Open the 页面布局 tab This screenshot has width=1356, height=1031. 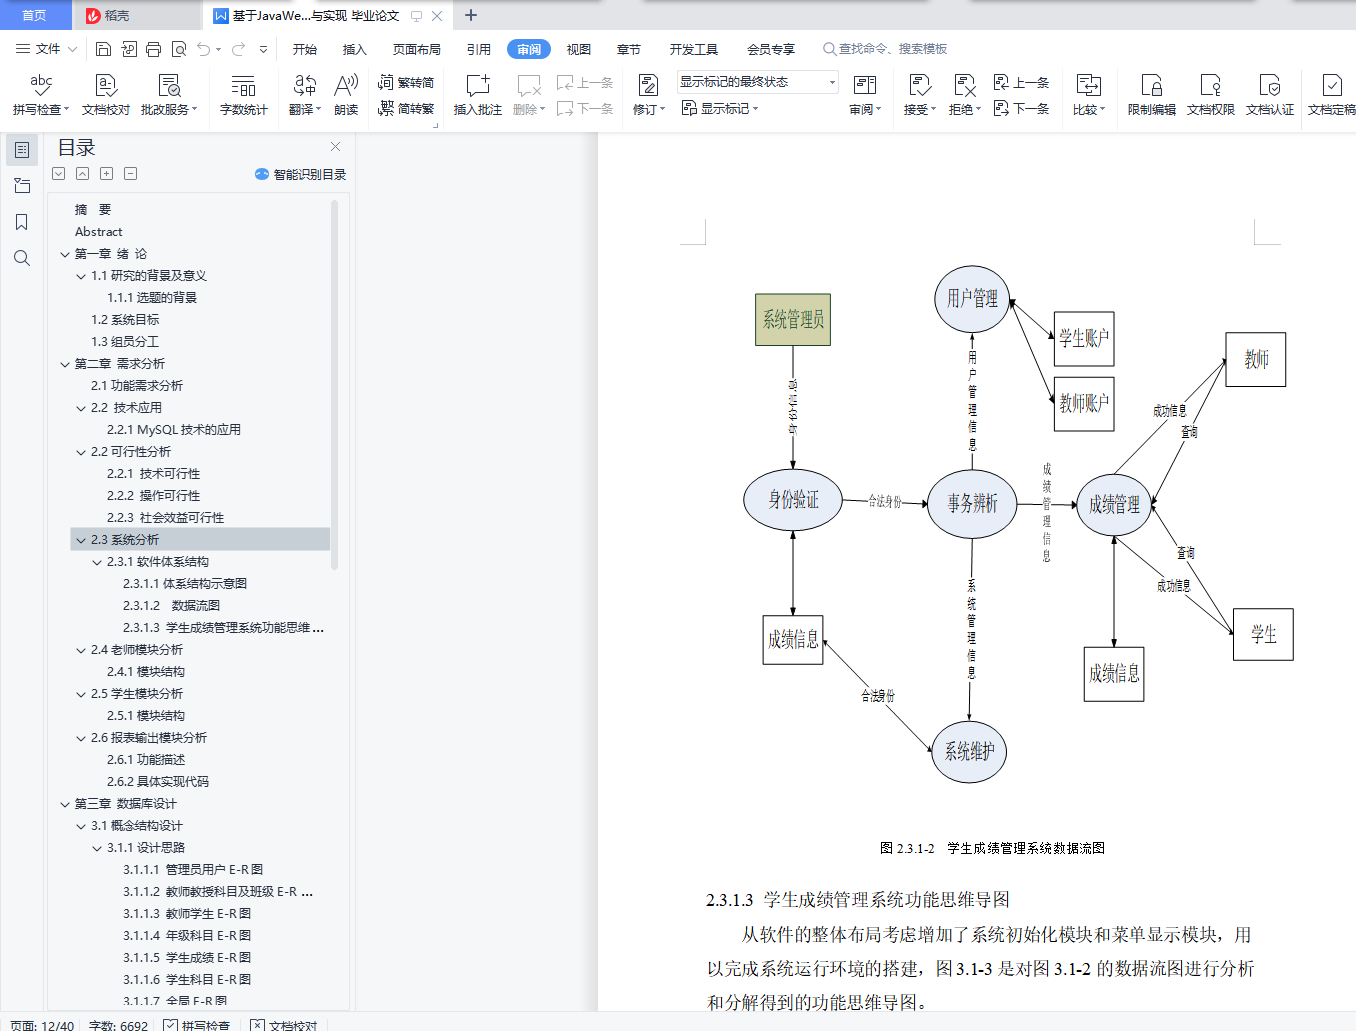coord(417,49)
